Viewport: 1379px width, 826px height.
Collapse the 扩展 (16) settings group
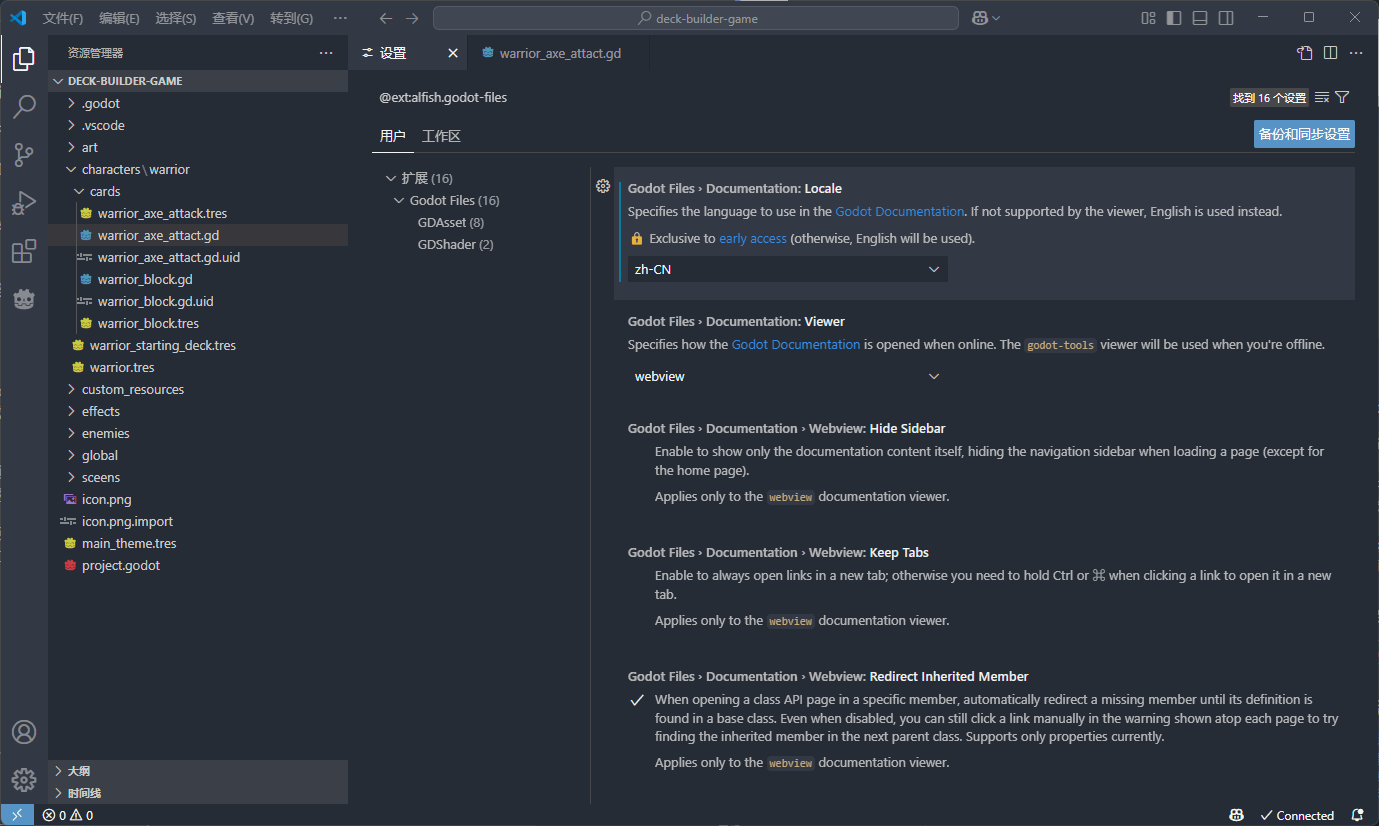(391, 178)
